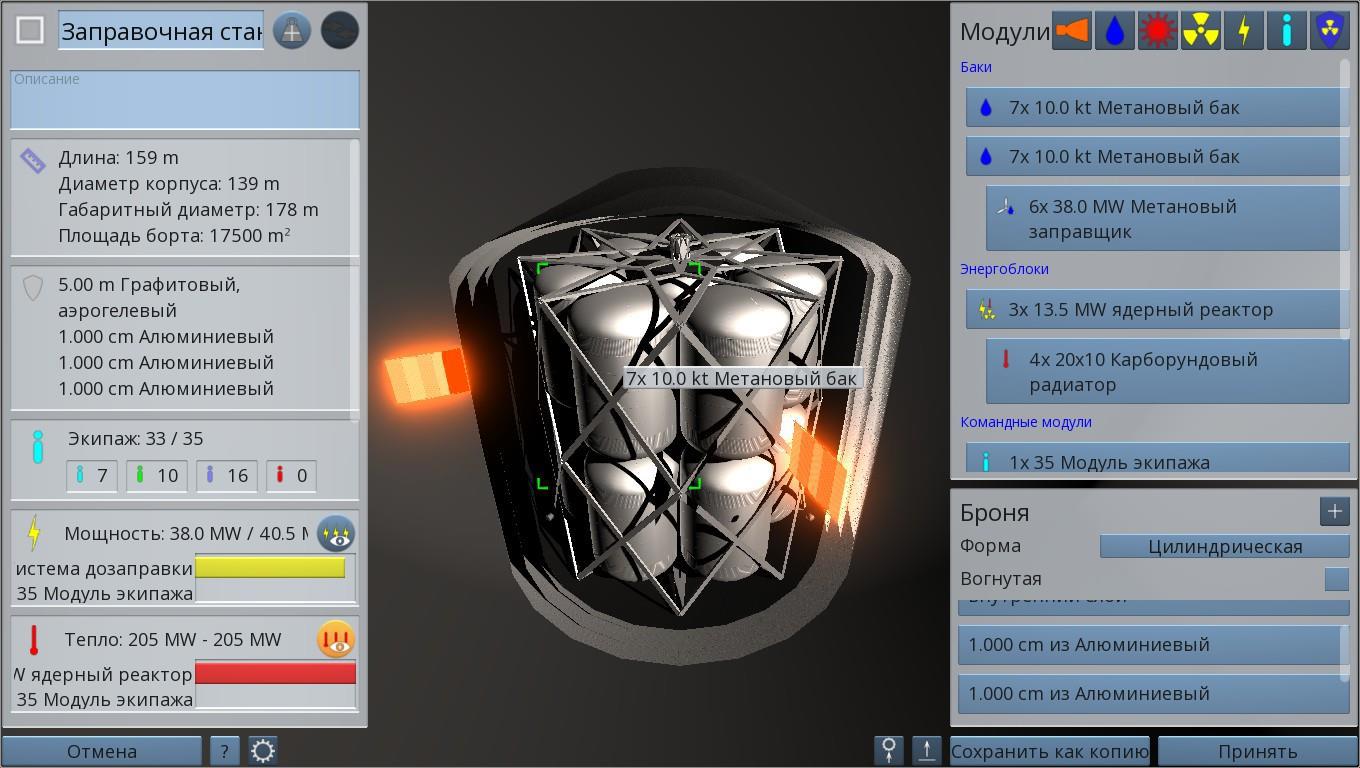
Task: Select the red sunburst laser module icon
Action: (x=1157, y=31)
